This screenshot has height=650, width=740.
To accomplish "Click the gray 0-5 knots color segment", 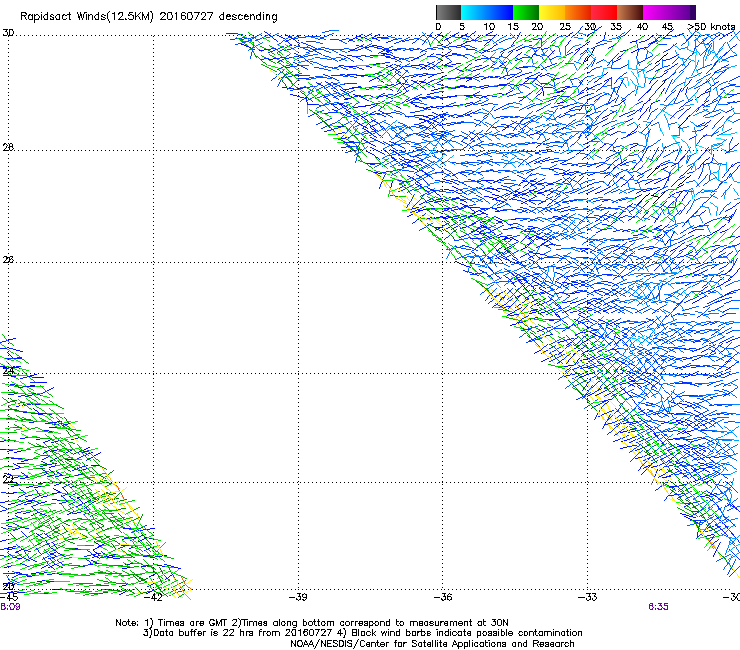I will (x=448, y=12).
